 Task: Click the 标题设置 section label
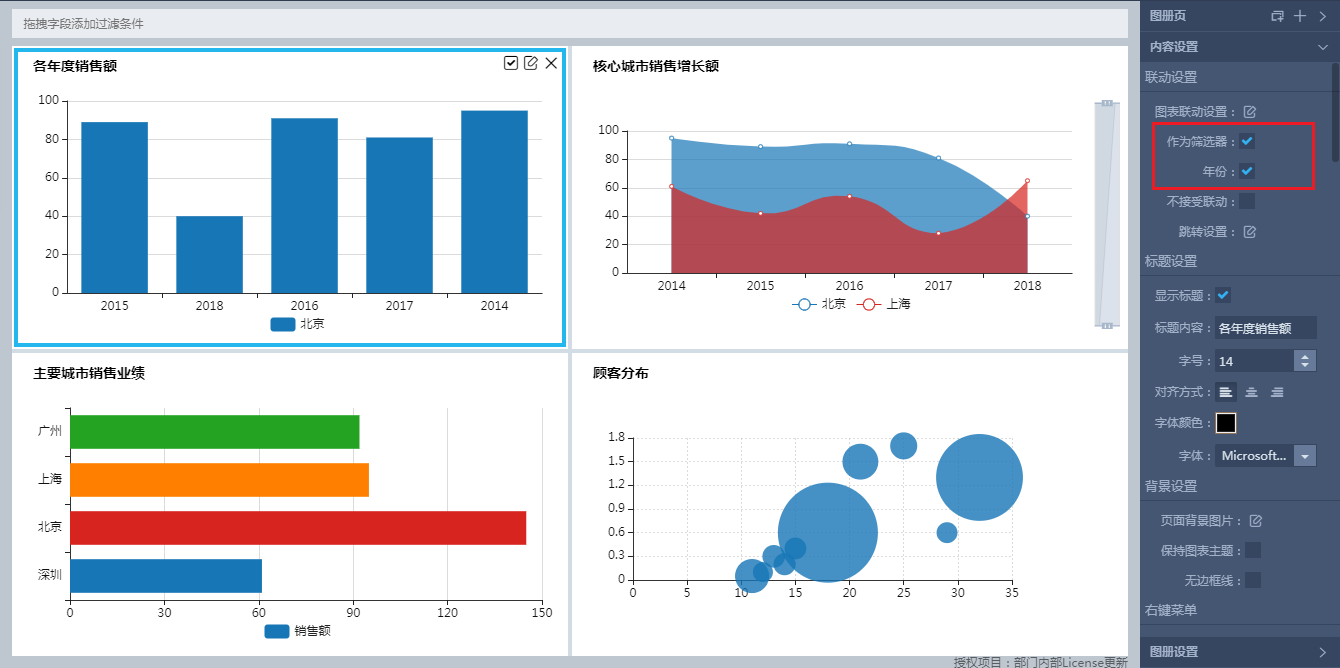[x=1171, y=261]
